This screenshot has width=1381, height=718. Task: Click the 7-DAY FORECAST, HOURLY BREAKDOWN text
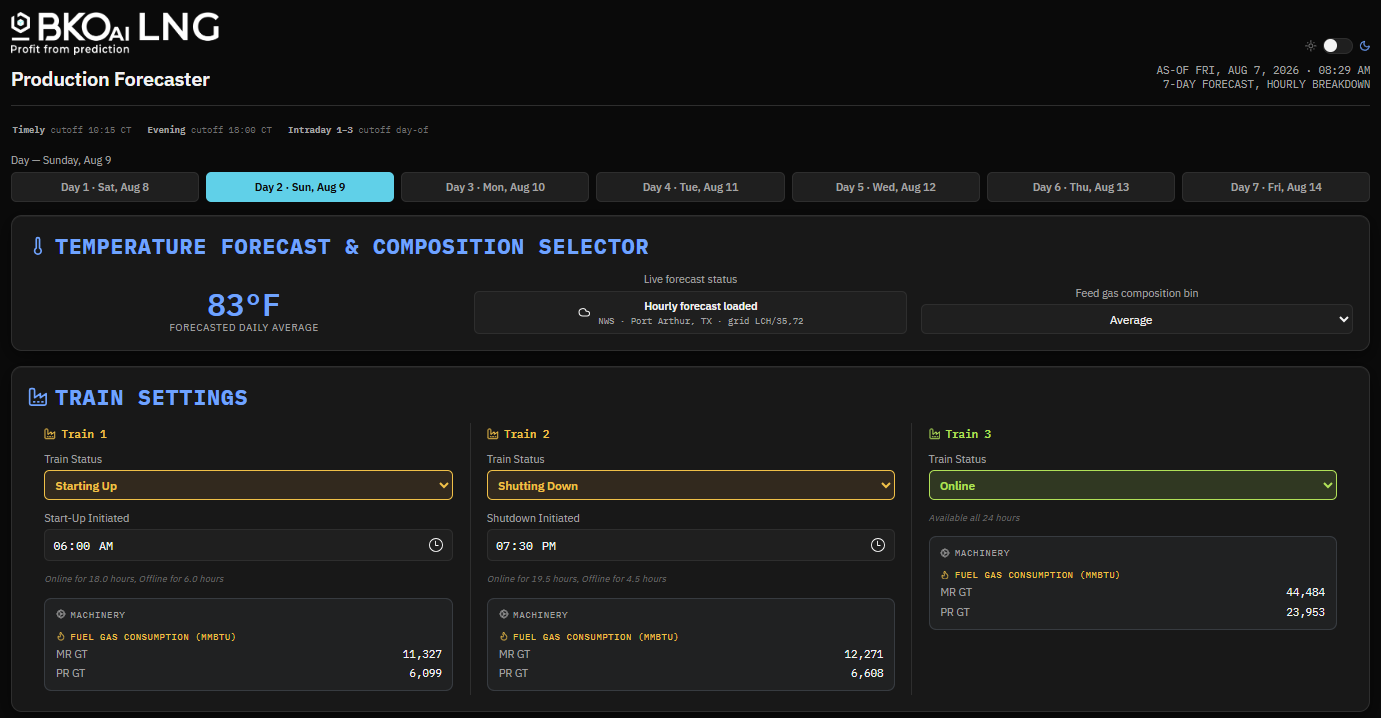click(1267, 85)
